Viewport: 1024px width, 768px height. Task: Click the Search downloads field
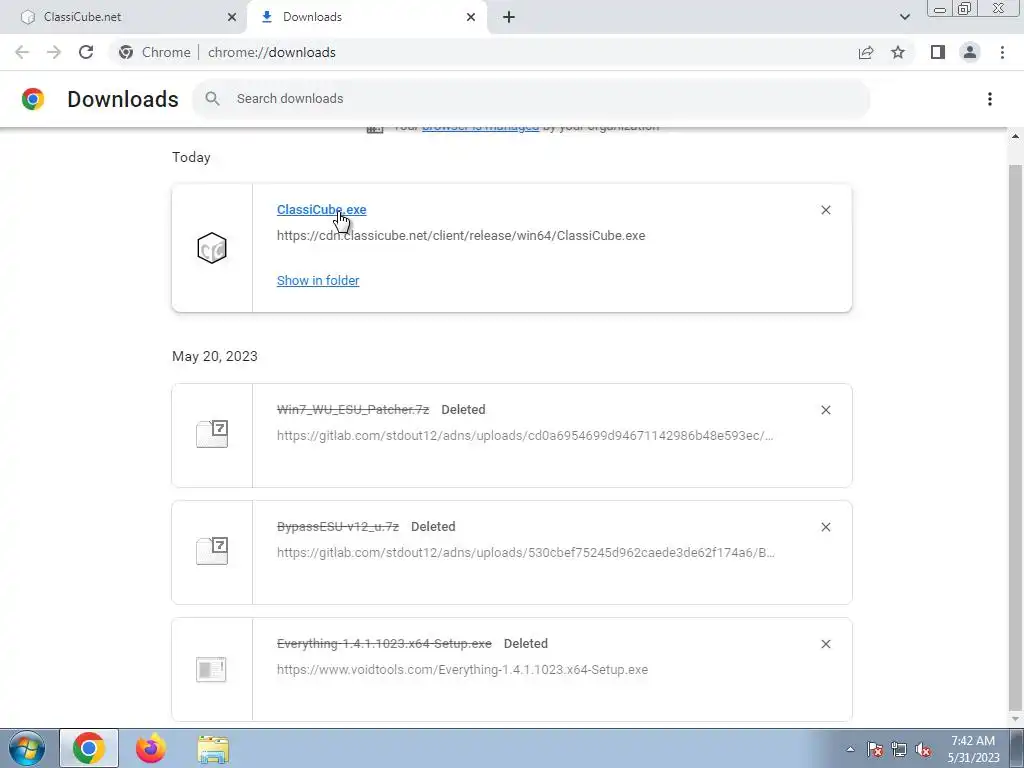click(x=531, y=99)
